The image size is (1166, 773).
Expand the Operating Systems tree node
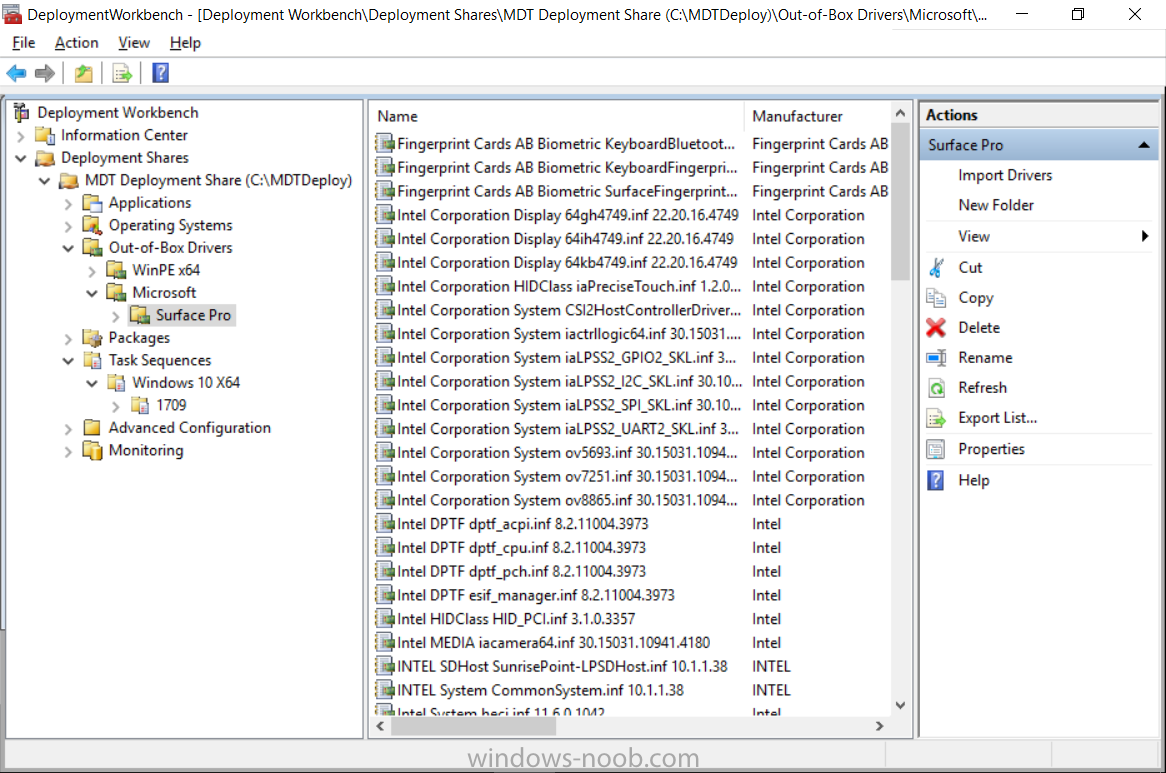point(68,226)
